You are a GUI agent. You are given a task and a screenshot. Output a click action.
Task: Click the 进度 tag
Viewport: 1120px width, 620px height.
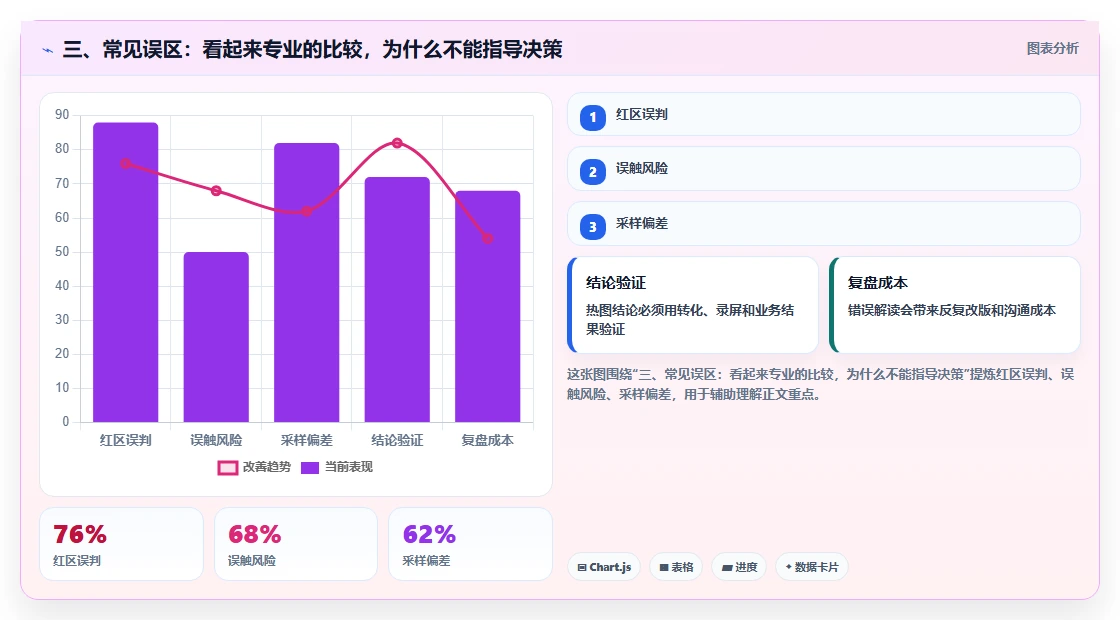[739, 567]
